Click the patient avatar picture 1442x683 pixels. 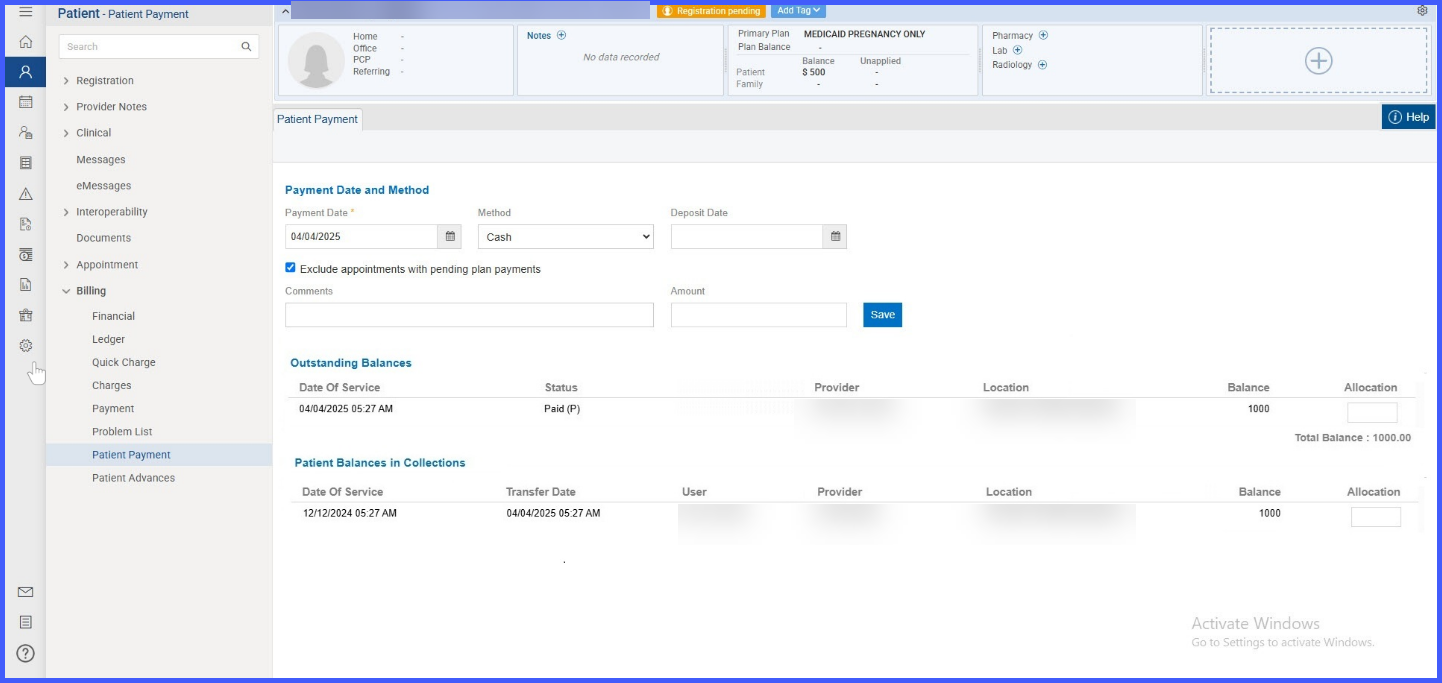(x=316, y=60)
